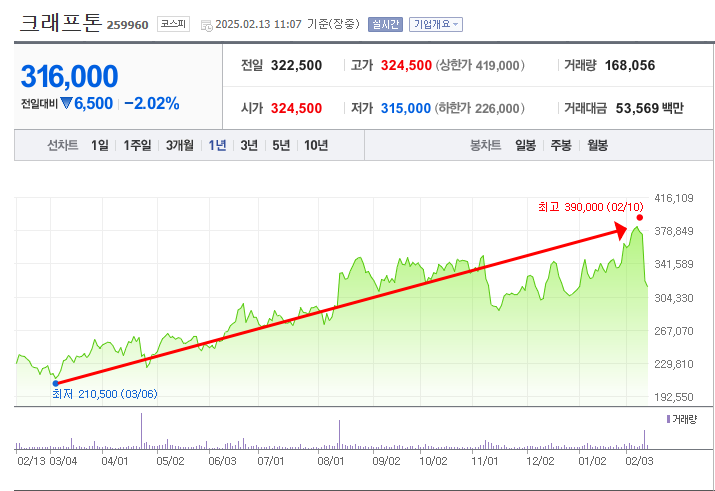
Task: Click x-axis date 08/01
Action: point(331,461)
